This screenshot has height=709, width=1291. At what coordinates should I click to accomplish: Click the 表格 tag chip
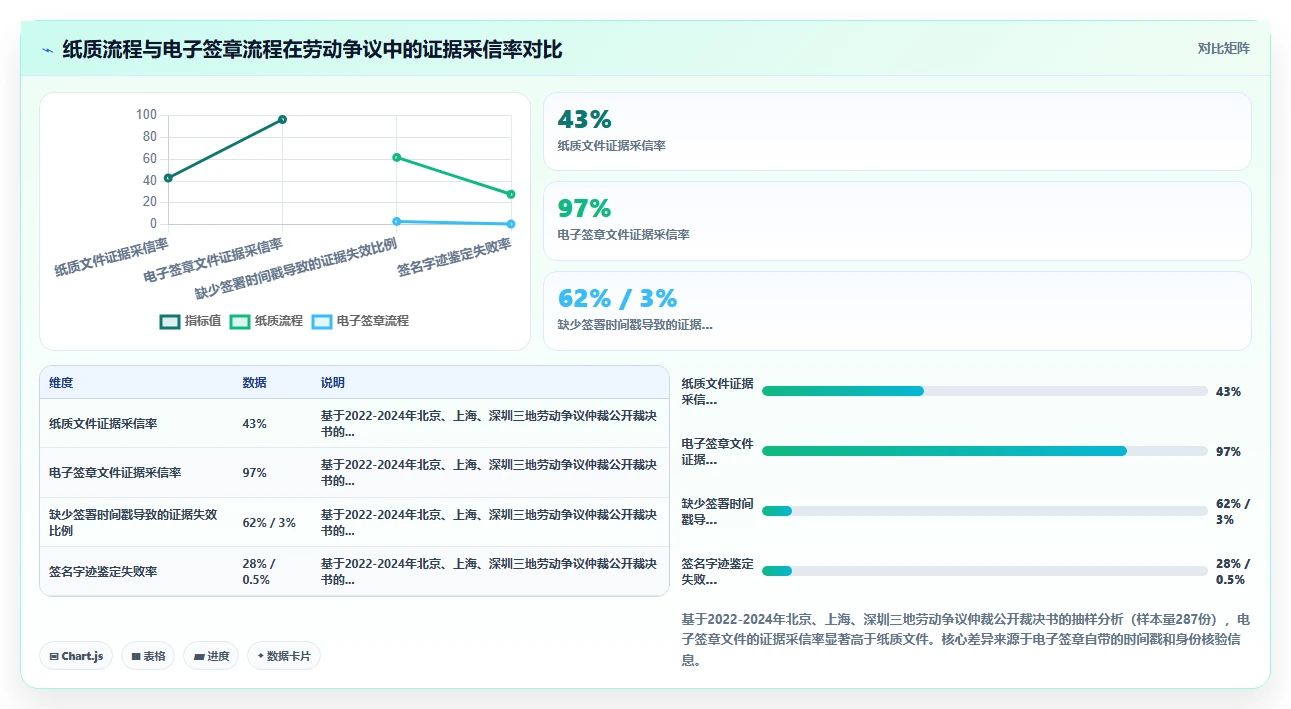(x=148, y=656)
